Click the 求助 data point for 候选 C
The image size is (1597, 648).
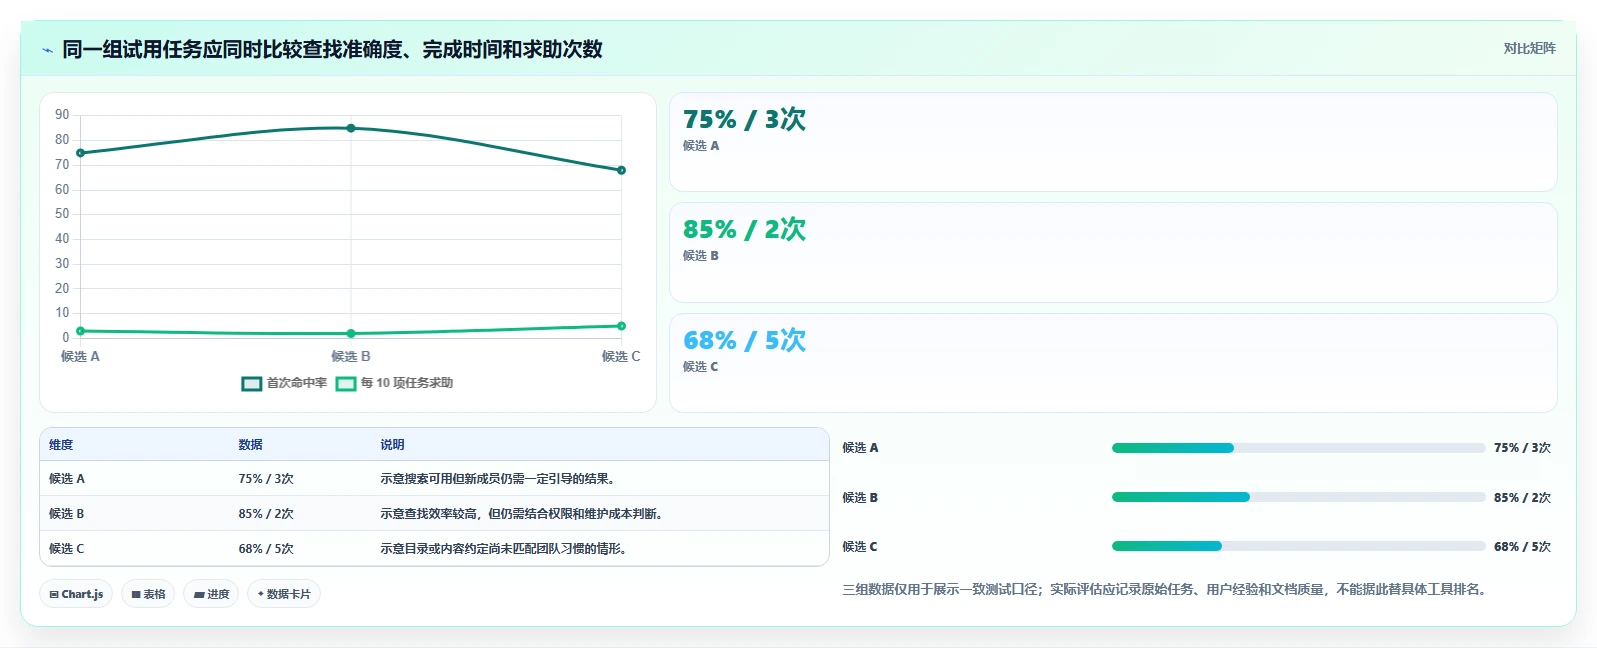click(x=621, y=326)
